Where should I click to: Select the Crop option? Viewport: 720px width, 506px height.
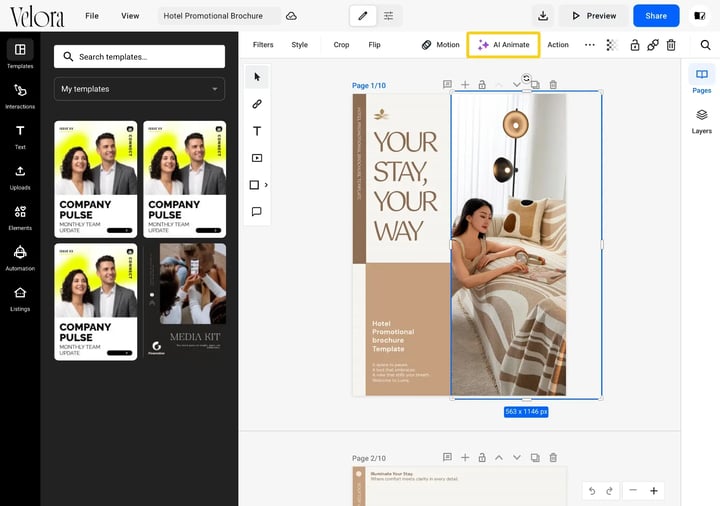pyautogui.click(x=341, y=45)
